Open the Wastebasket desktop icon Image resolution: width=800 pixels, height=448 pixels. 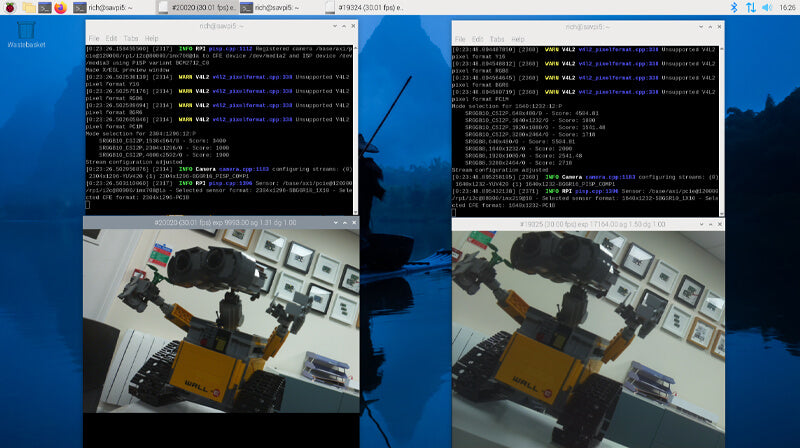[x=26, y=34]
